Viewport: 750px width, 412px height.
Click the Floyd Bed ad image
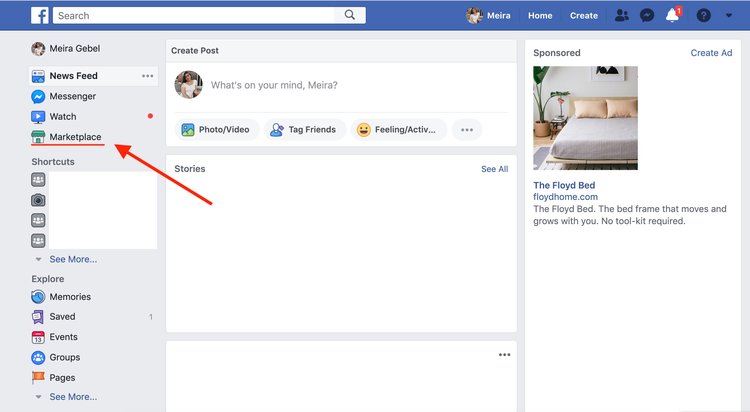585,118
